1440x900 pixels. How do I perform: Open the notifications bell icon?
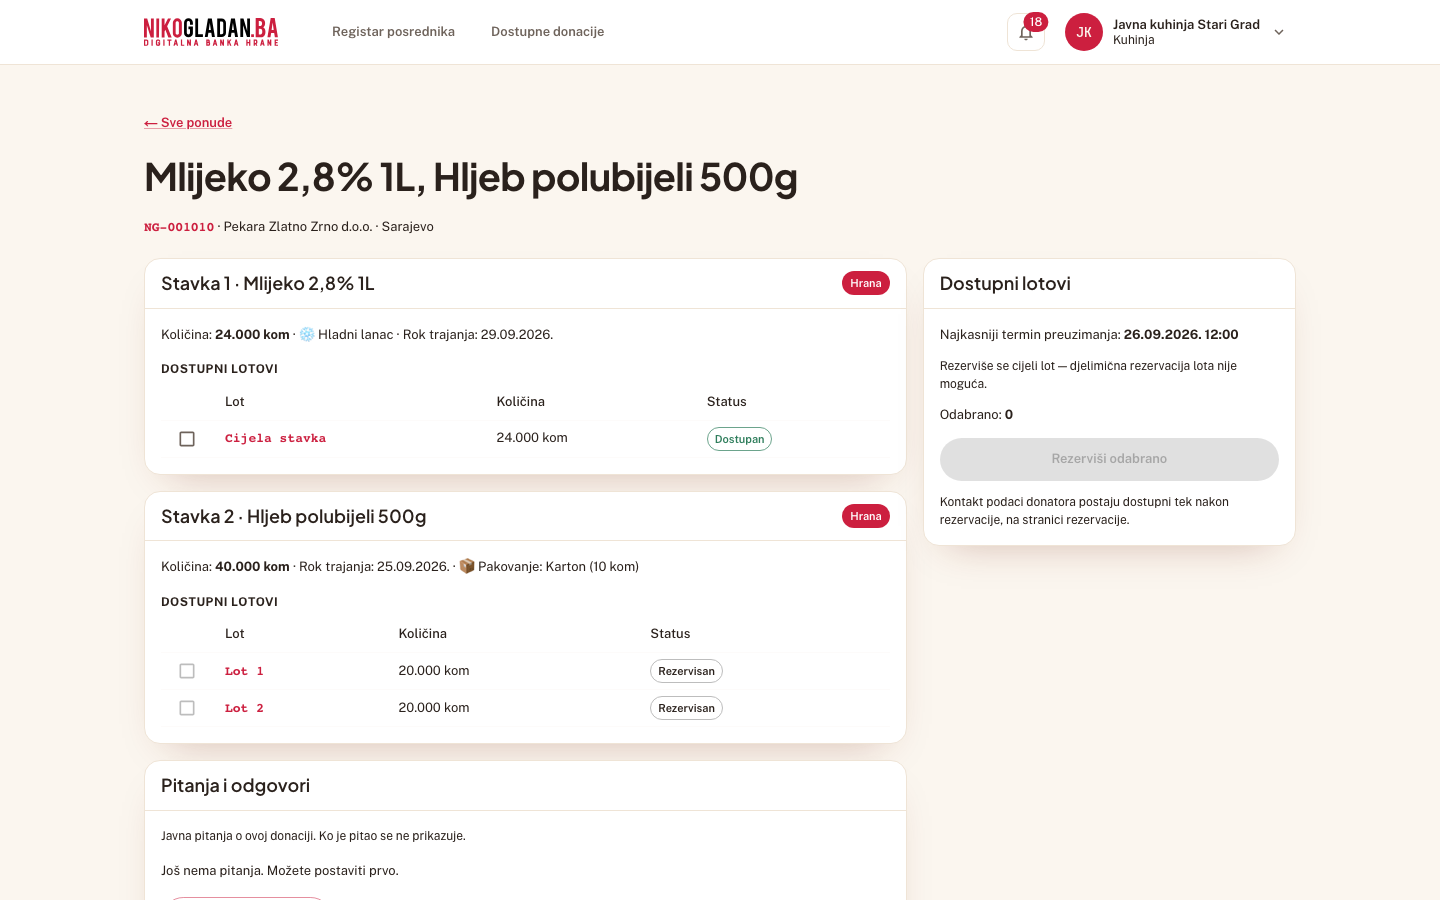[1025, 32]
